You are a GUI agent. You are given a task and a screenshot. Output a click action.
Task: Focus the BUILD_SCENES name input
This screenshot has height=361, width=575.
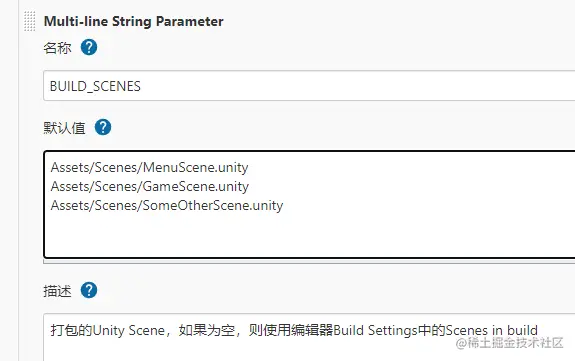tap(309, 86)
